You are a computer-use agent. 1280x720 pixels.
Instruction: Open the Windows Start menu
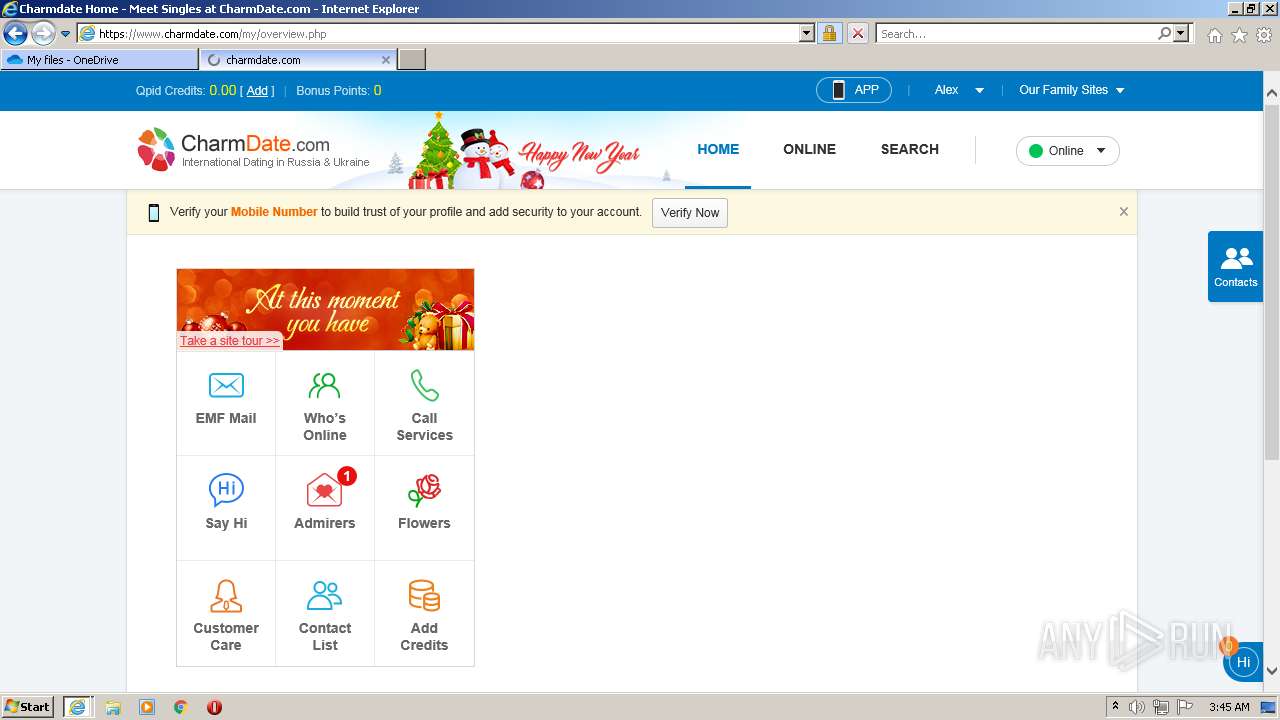28,706
